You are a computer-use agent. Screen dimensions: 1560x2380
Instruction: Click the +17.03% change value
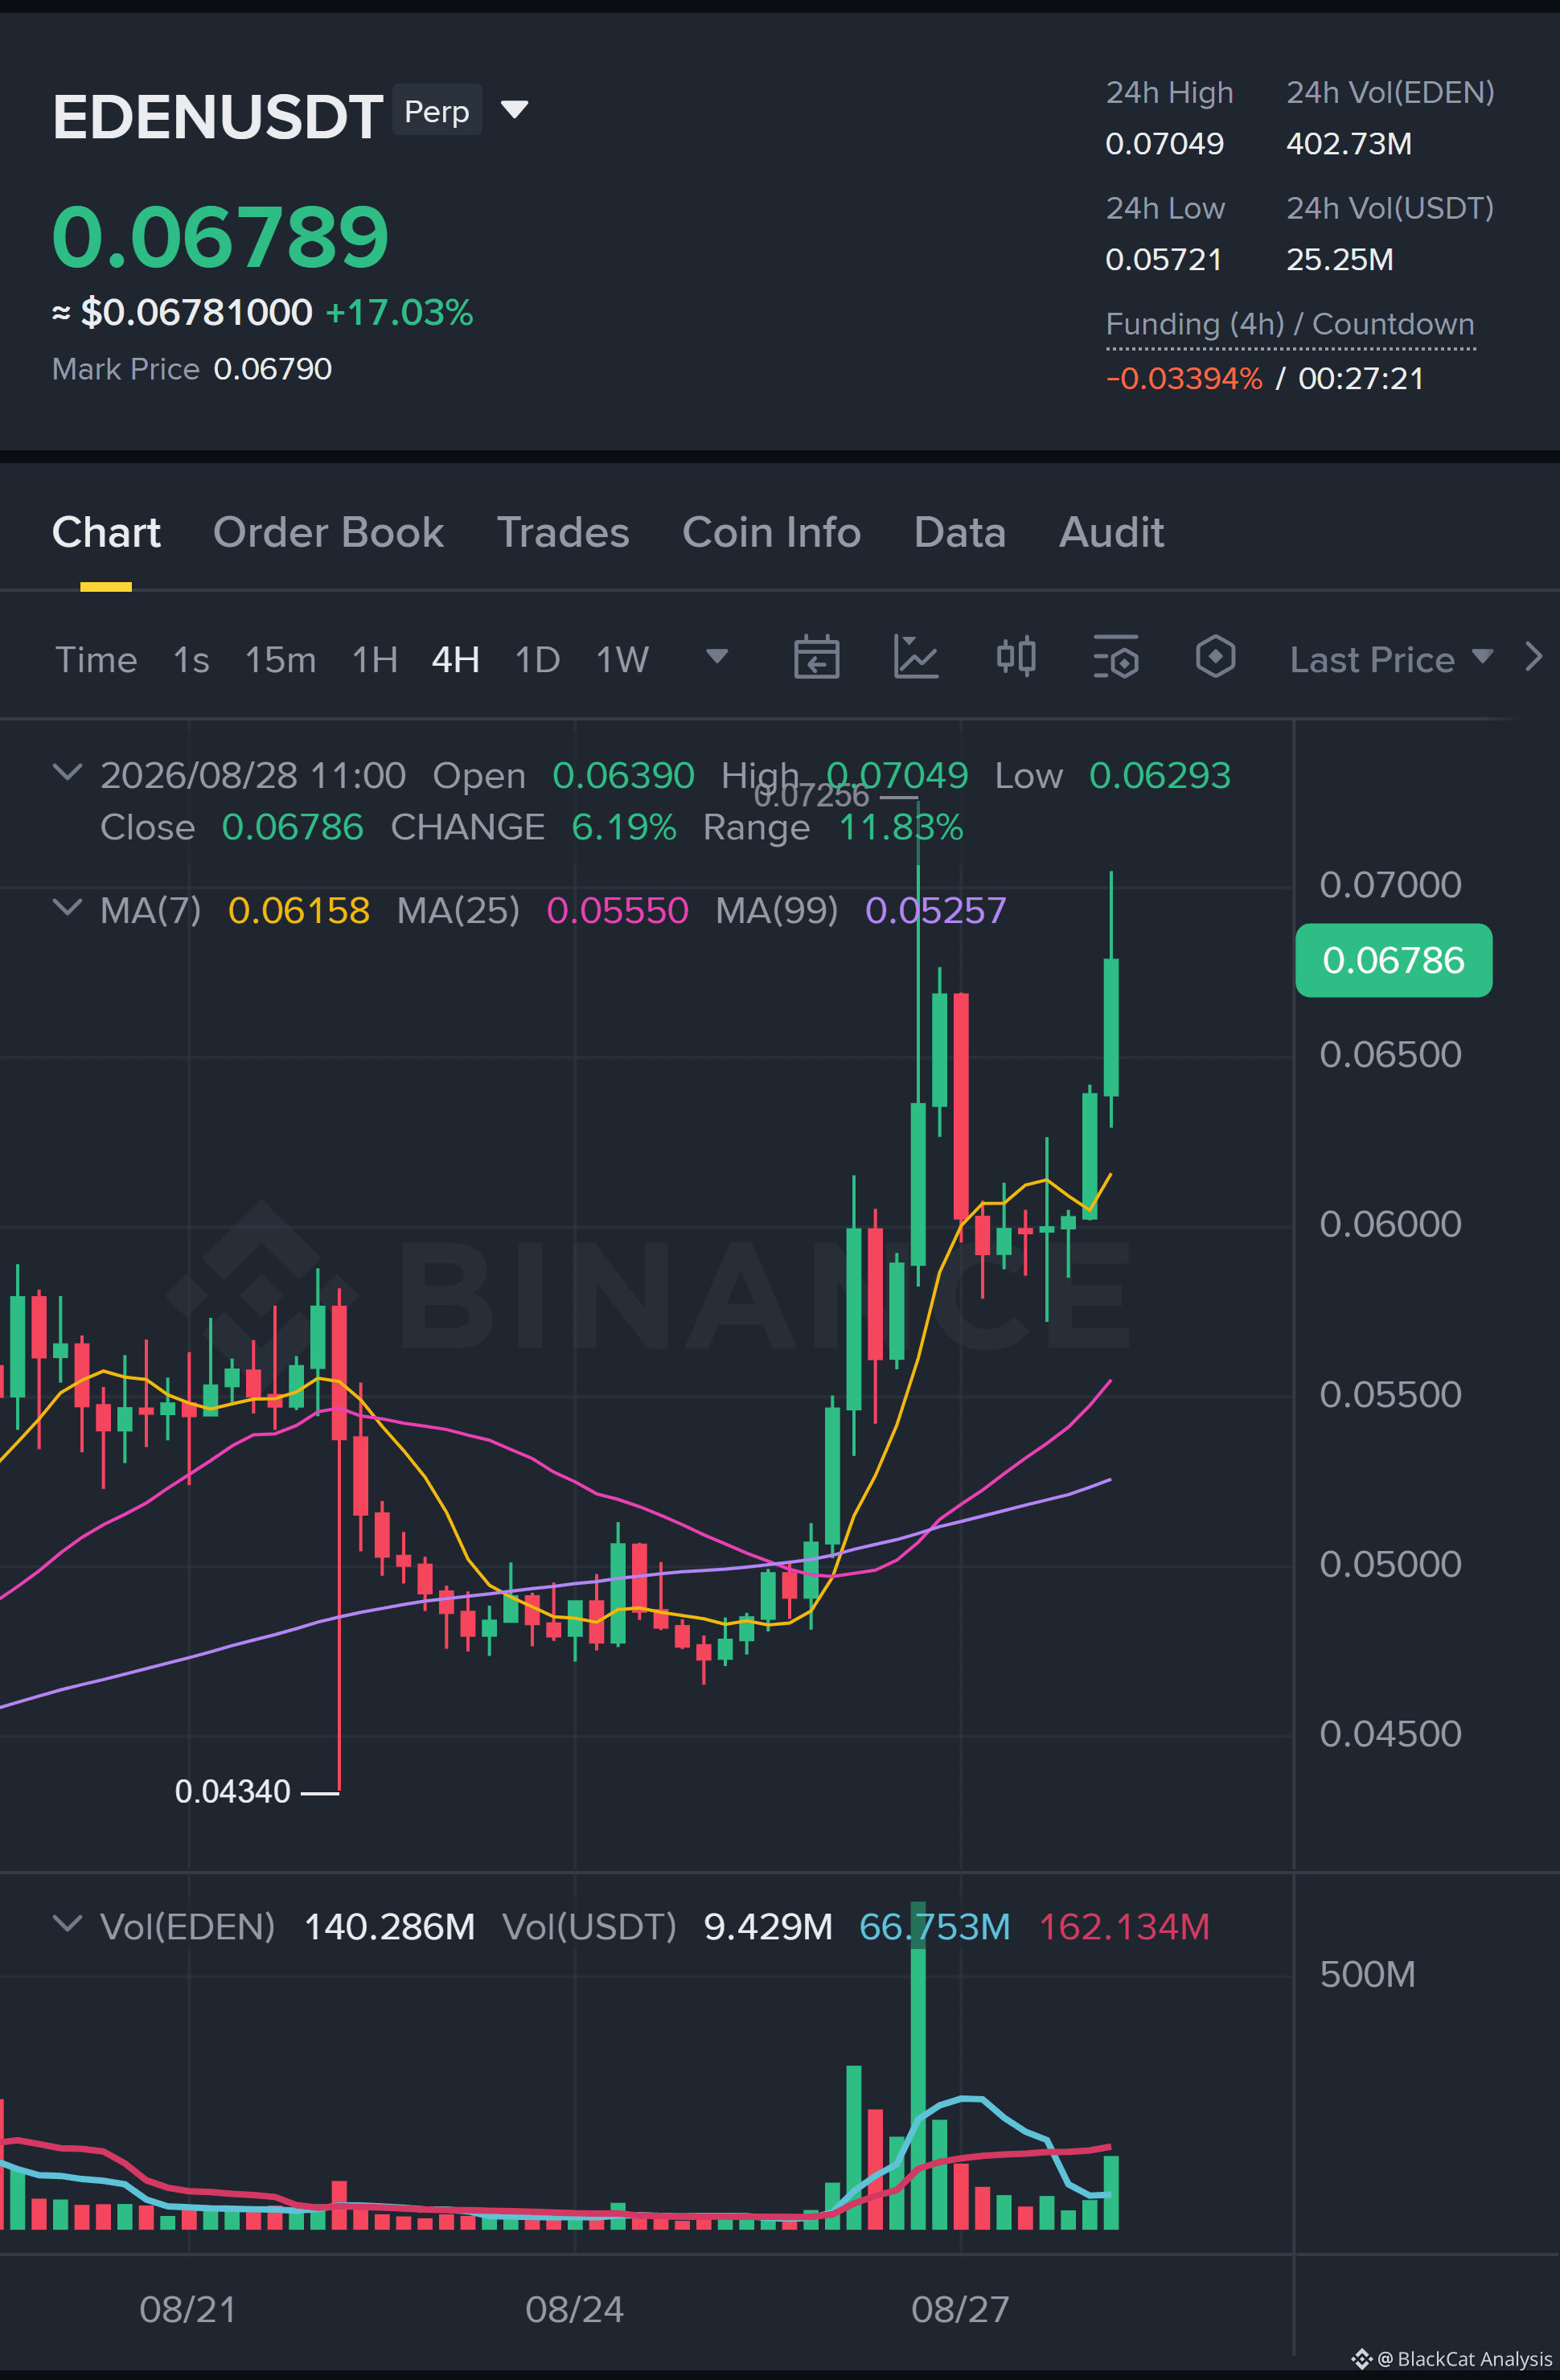point(399,313)
